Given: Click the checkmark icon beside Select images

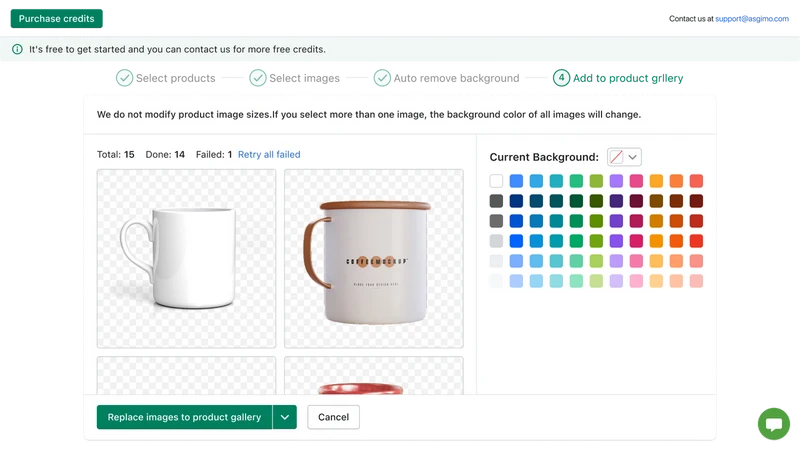Looking at the screenshot, I should 258,78.
